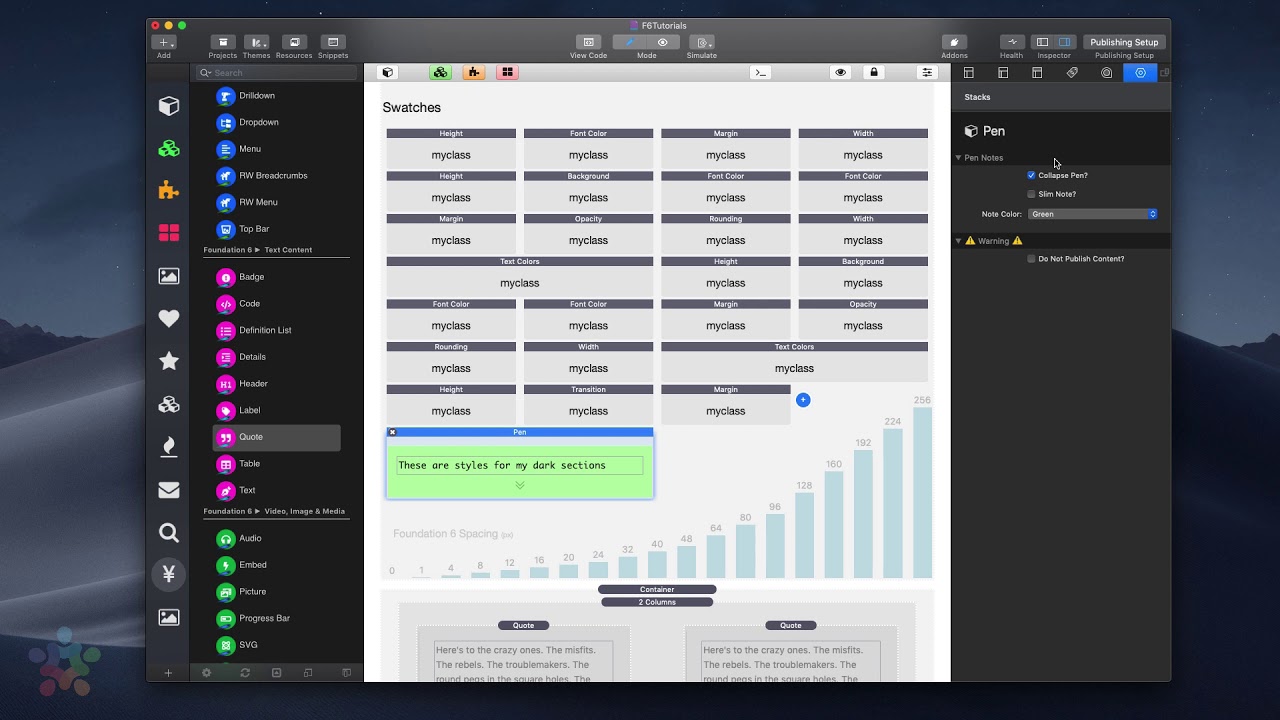Select the red grid templates icon

[x=169, y=233]
